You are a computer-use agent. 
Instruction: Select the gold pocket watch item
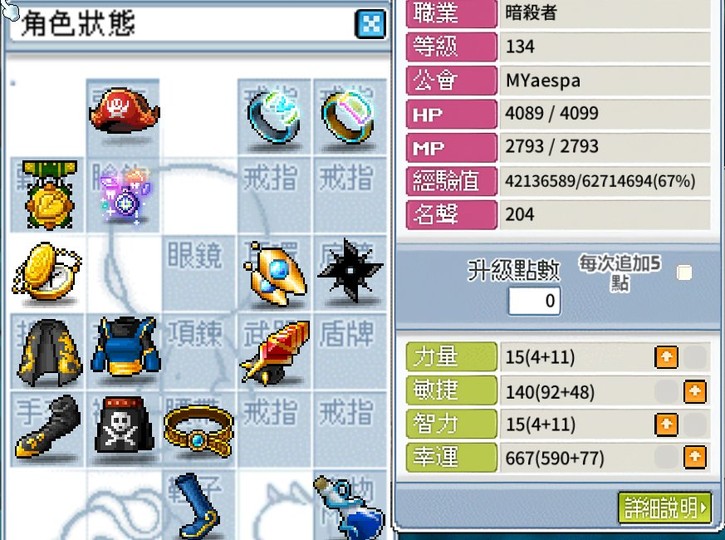tap(47, 272)
